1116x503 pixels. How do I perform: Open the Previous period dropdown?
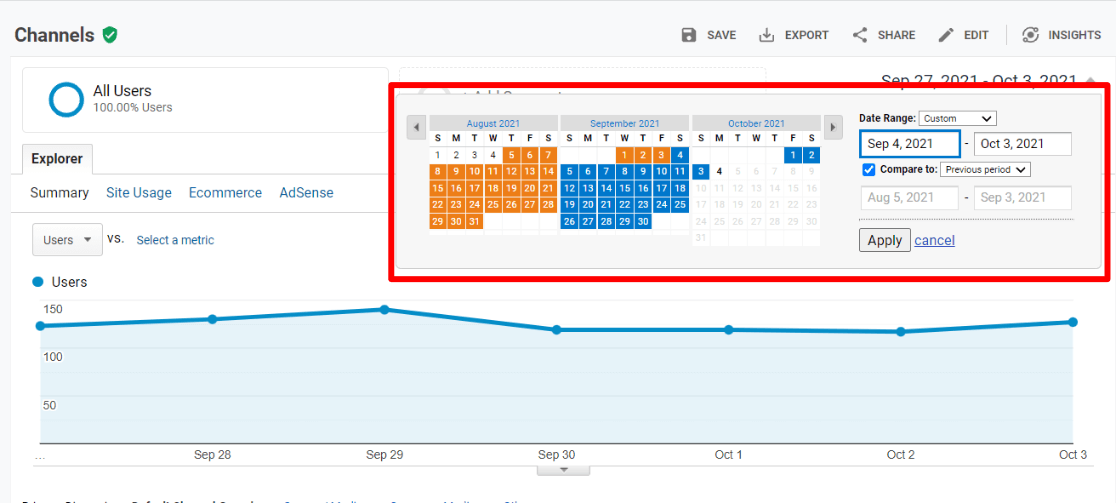985,169
